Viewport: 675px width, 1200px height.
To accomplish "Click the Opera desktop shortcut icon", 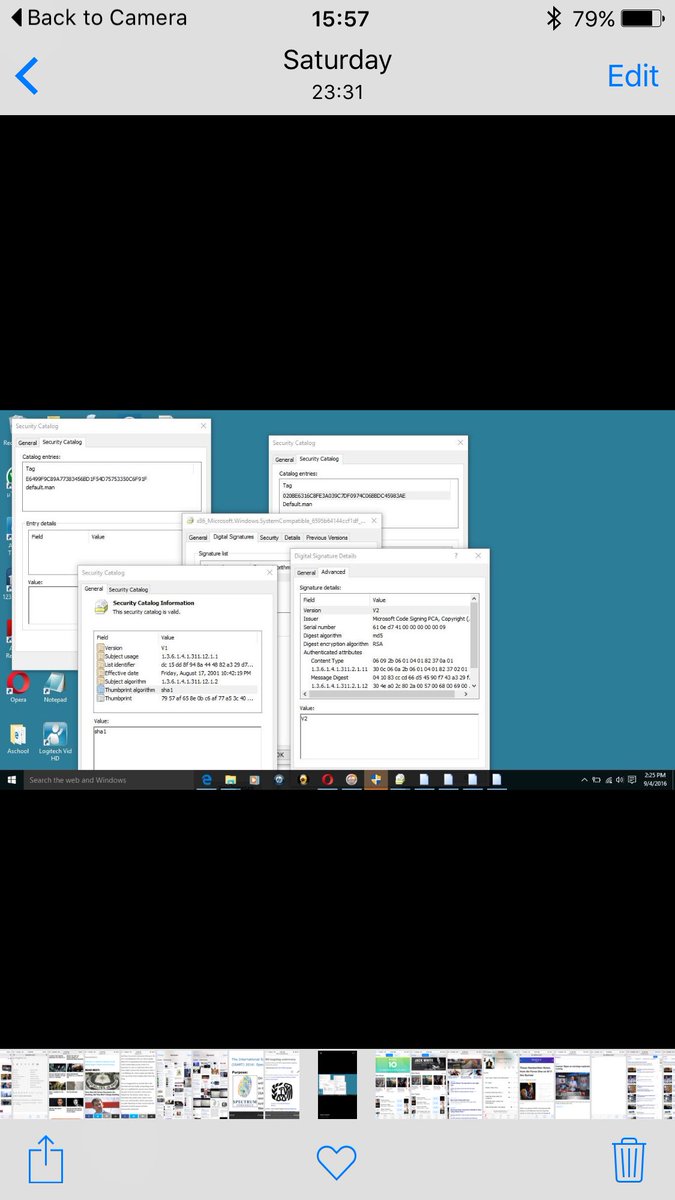I will tap(18, 686).
